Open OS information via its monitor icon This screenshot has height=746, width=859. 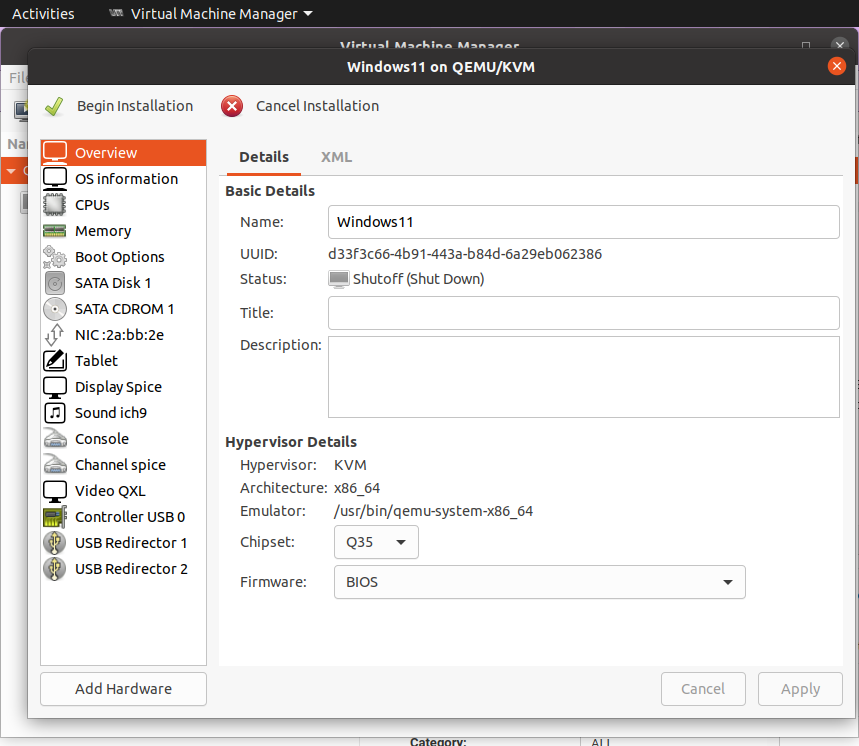point(55,179)
